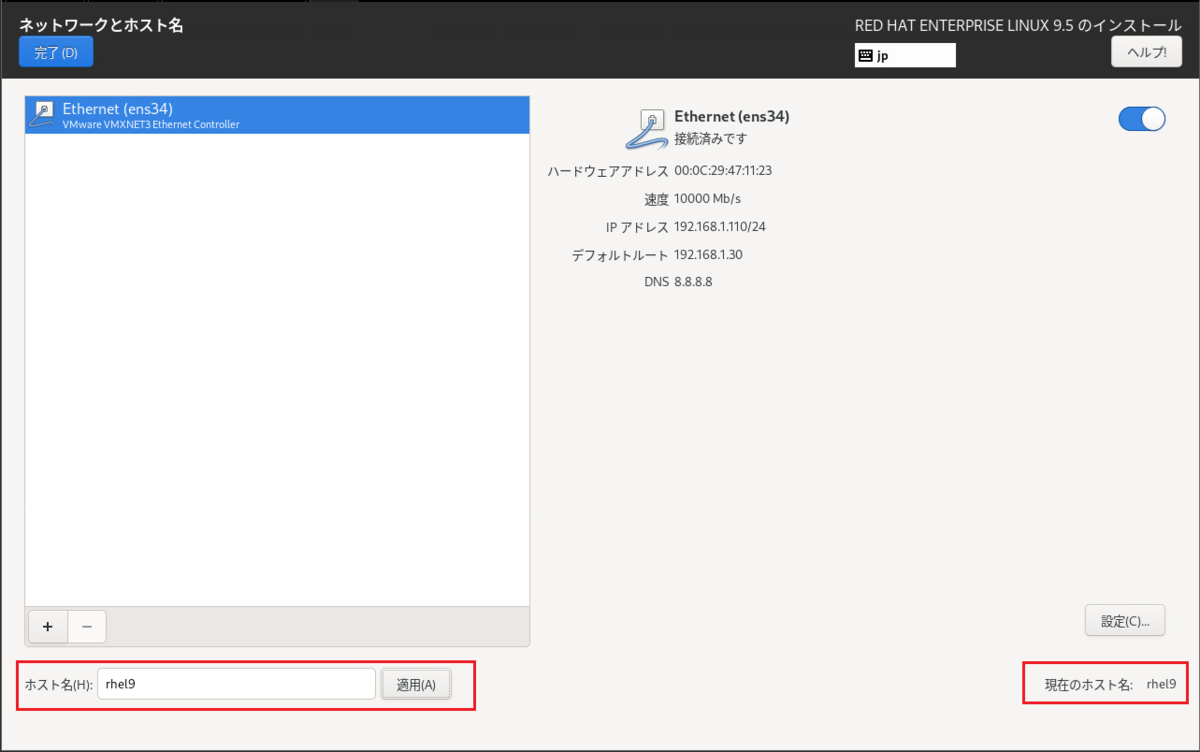Image resolution: width=1200 pixels, height=752 pixels.
Task: Click the ホスト名 input field containing rhel9
Action: [236, 685]
